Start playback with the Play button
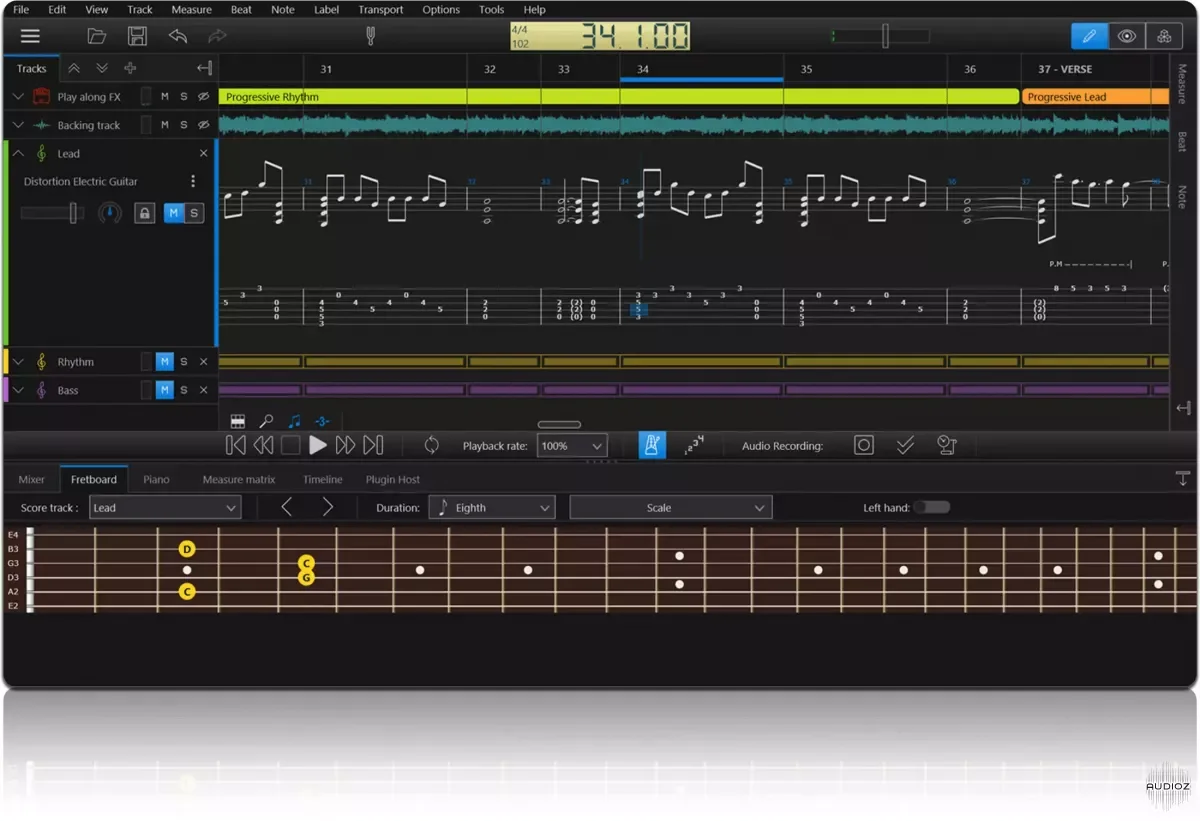The image size is (1200, 821). pos(318,445)
